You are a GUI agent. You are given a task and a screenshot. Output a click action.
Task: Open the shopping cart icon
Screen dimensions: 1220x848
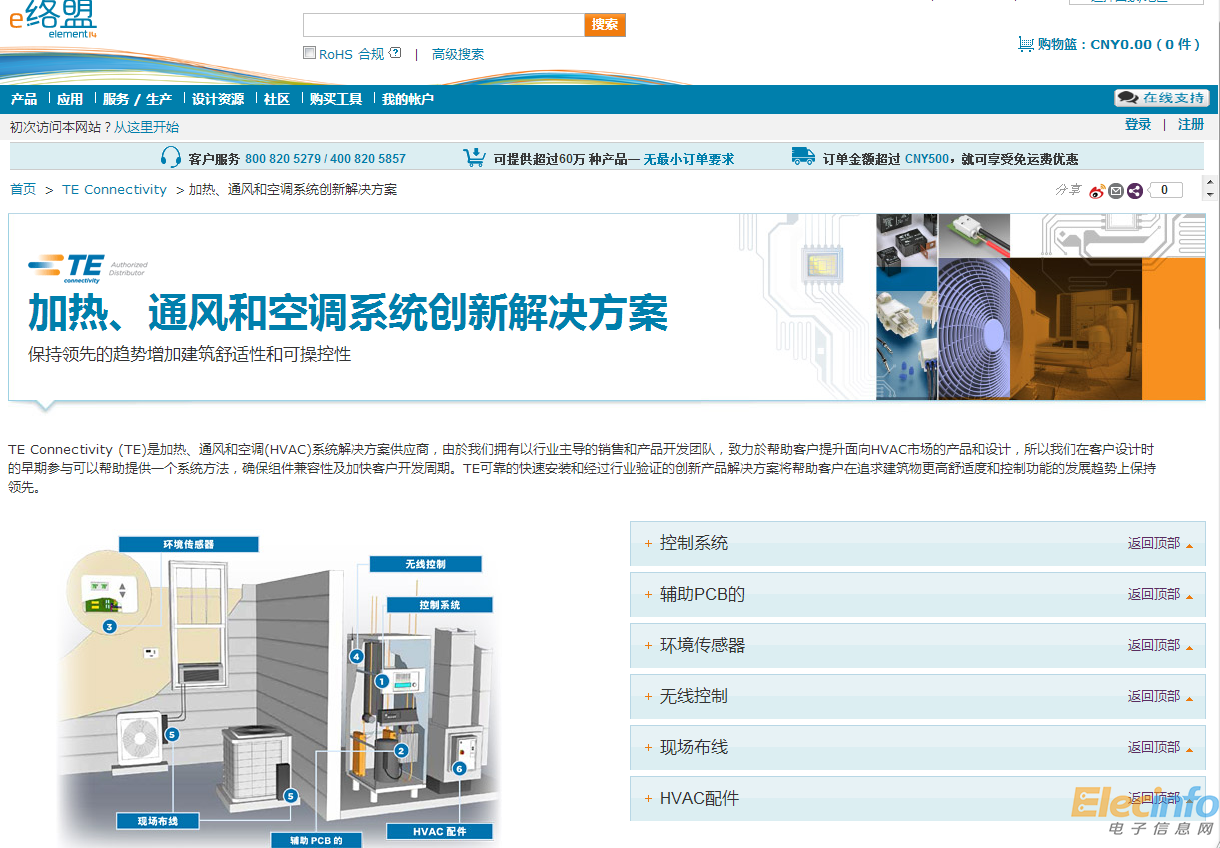tap(1025, 44)
